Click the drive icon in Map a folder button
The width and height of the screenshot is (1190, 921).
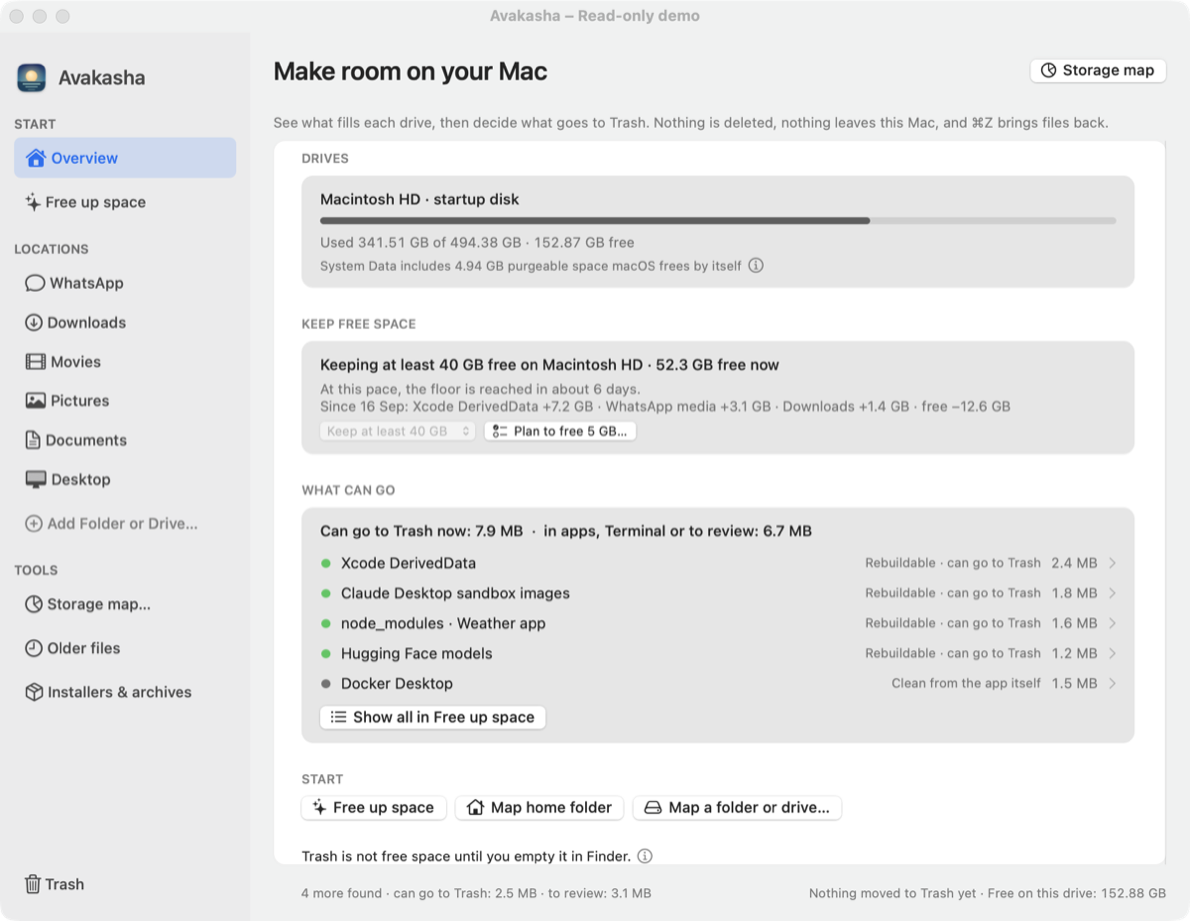[x=653, y=808]
